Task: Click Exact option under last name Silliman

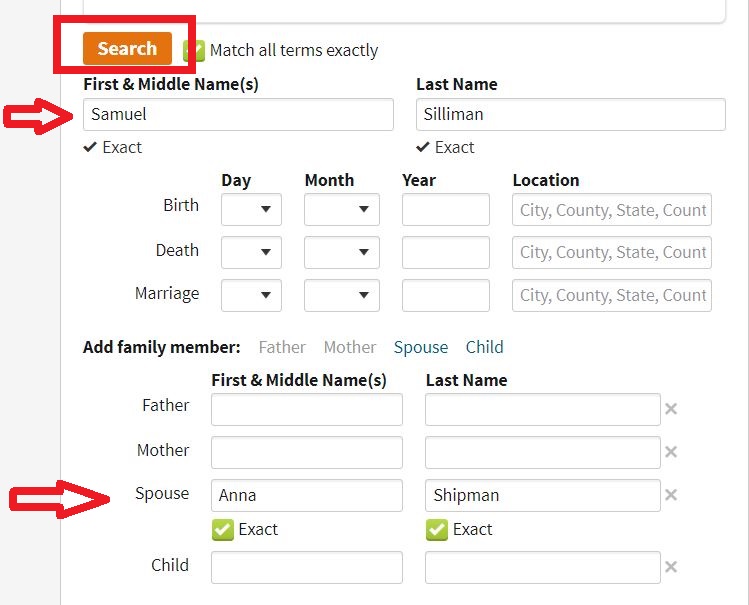Action: pyautogui.click(x=445, y=147)
